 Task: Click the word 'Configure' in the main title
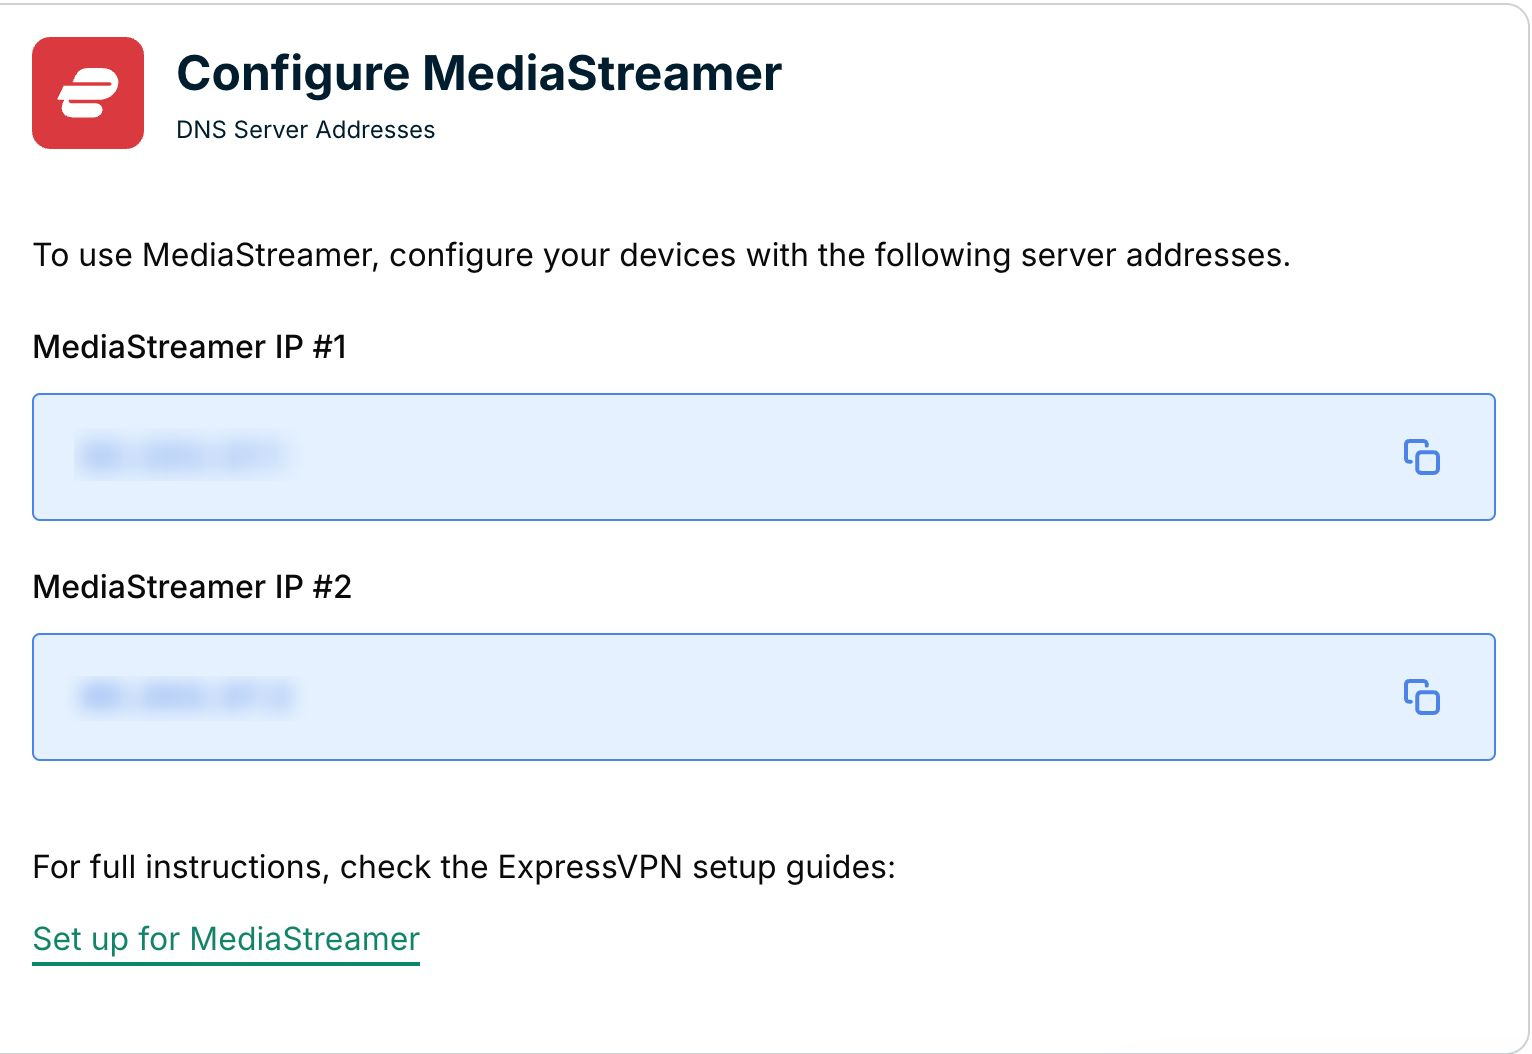tap(293, 74)
